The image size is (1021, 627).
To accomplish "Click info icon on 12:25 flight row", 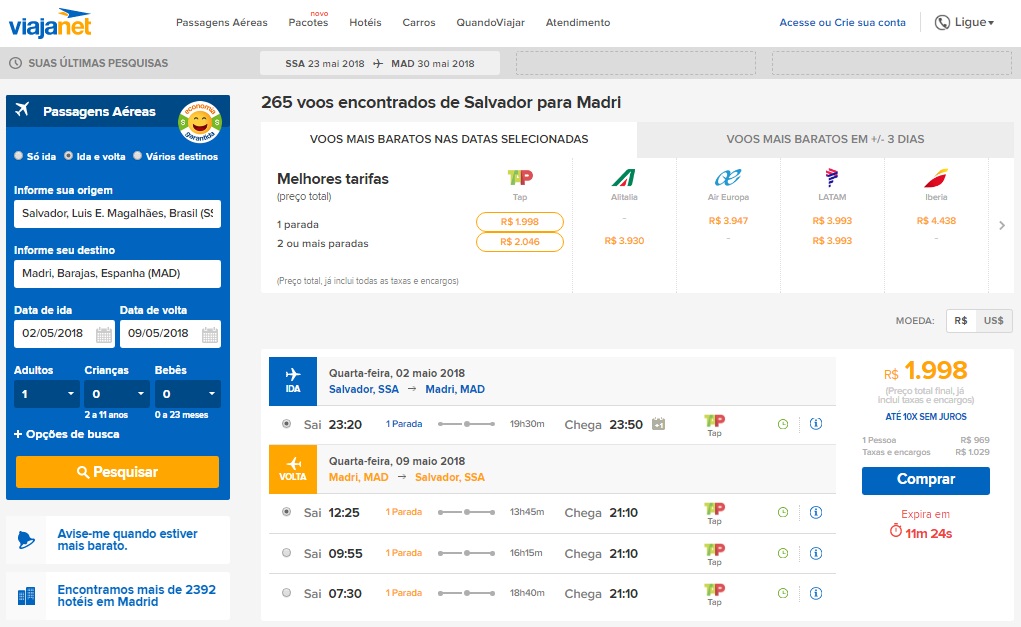I will (816, 512).
